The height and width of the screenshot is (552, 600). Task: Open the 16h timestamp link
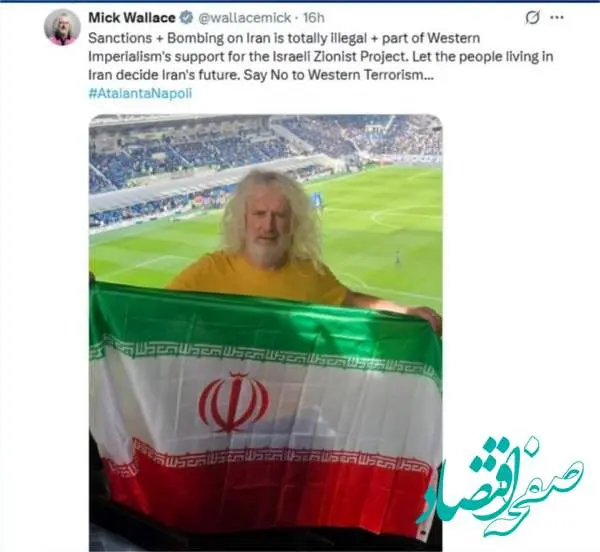point(314,18)
